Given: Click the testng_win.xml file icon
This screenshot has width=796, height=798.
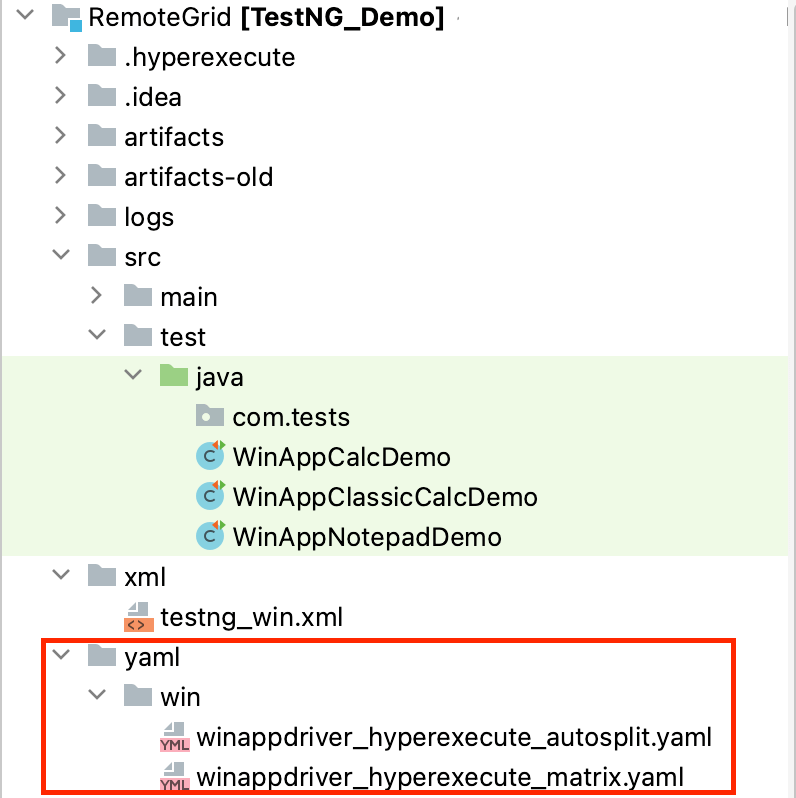Looking at the screenshot, I should pyautogui.click(x=138, y=617).
